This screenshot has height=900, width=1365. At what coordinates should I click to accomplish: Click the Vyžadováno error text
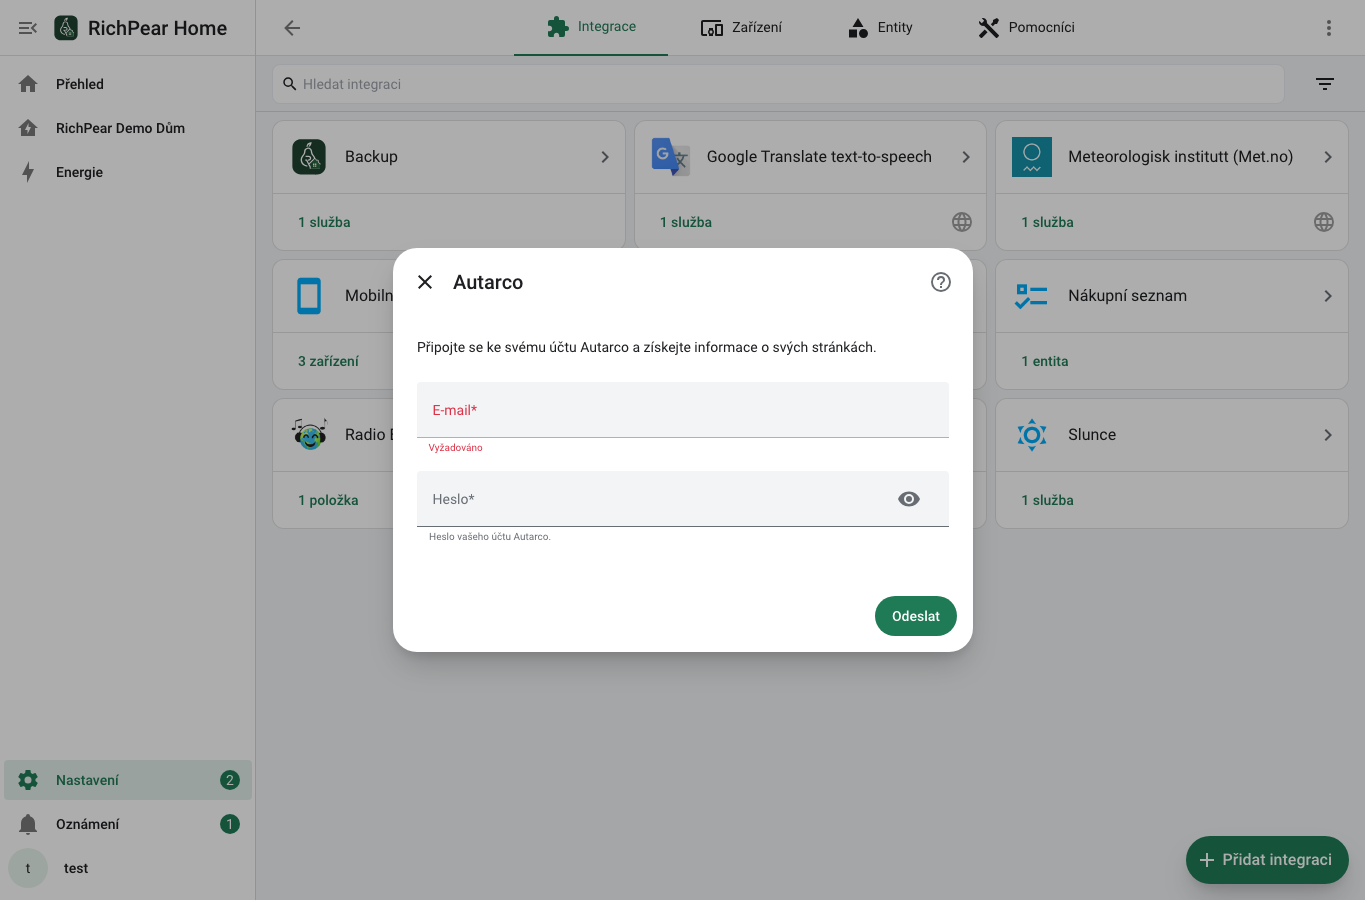pos(456,448)
